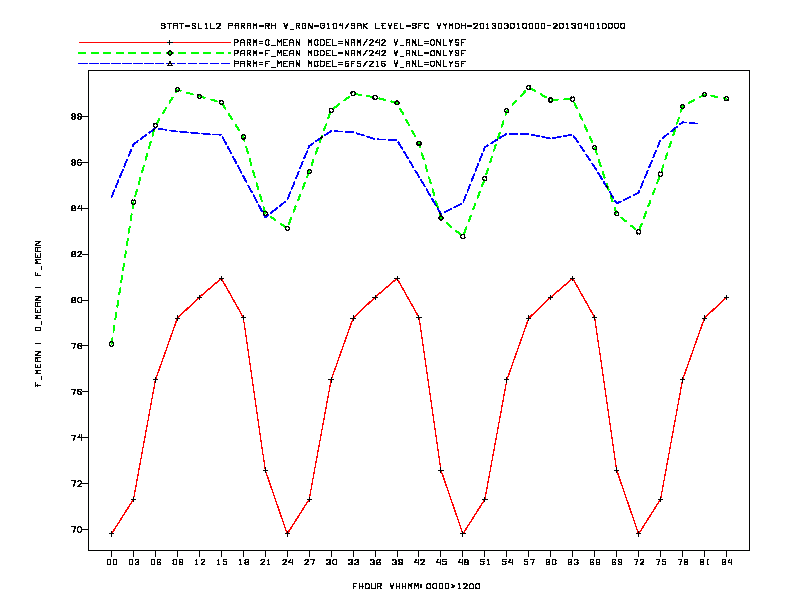Click y-axis tick label 88
792x612 pixels.
click(x=76, y=116)
